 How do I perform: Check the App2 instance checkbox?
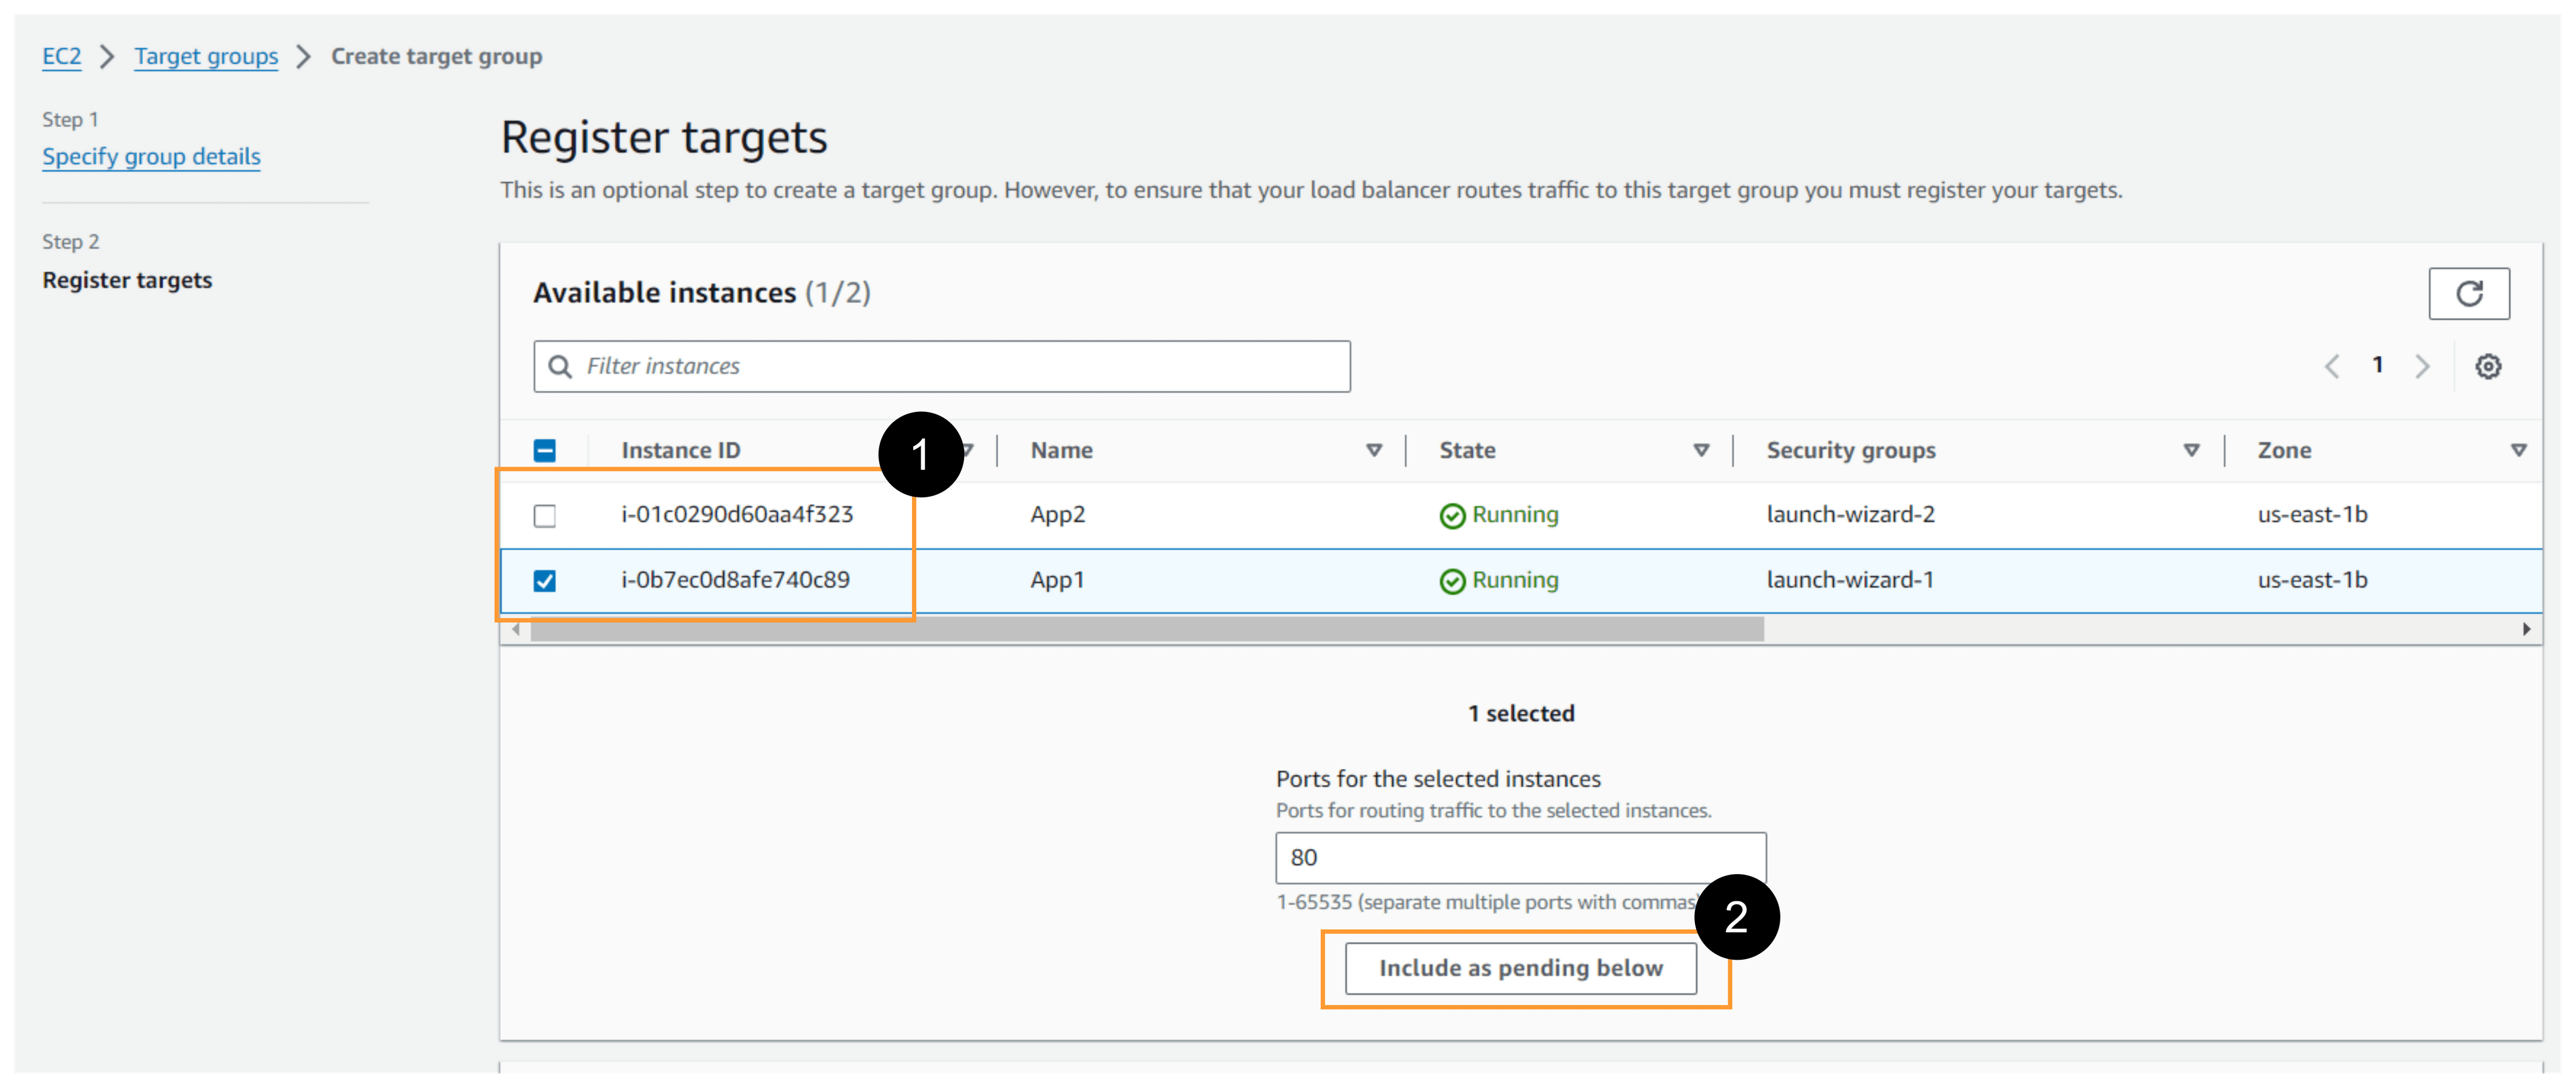[545, 516]
